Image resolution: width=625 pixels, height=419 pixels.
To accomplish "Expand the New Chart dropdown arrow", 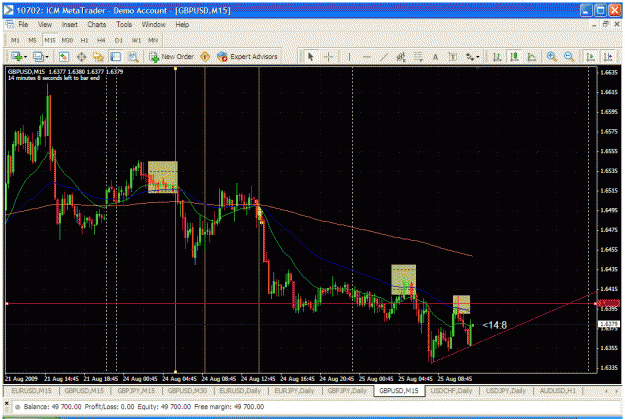I will [x=25, y=57].
